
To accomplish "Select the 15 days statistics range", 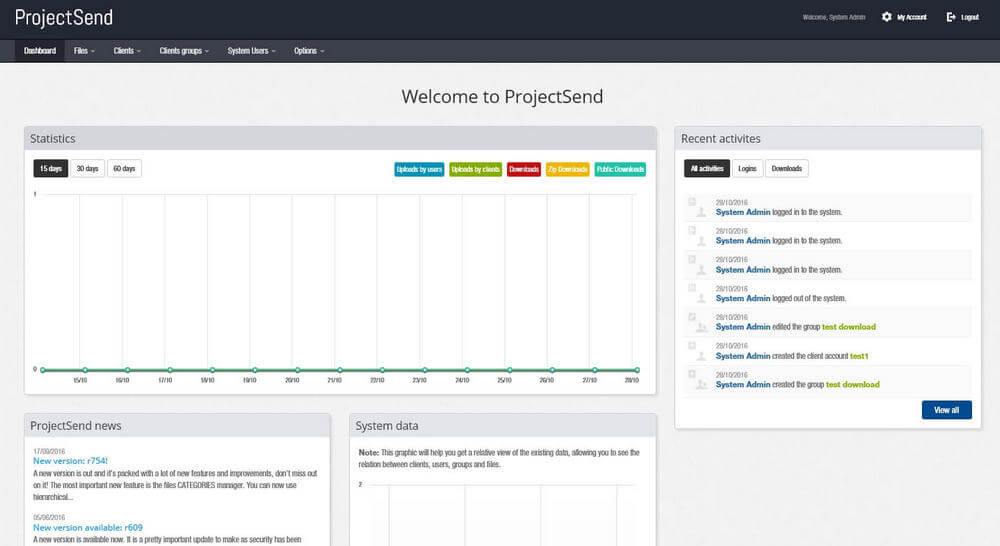I will coord(50,168).
